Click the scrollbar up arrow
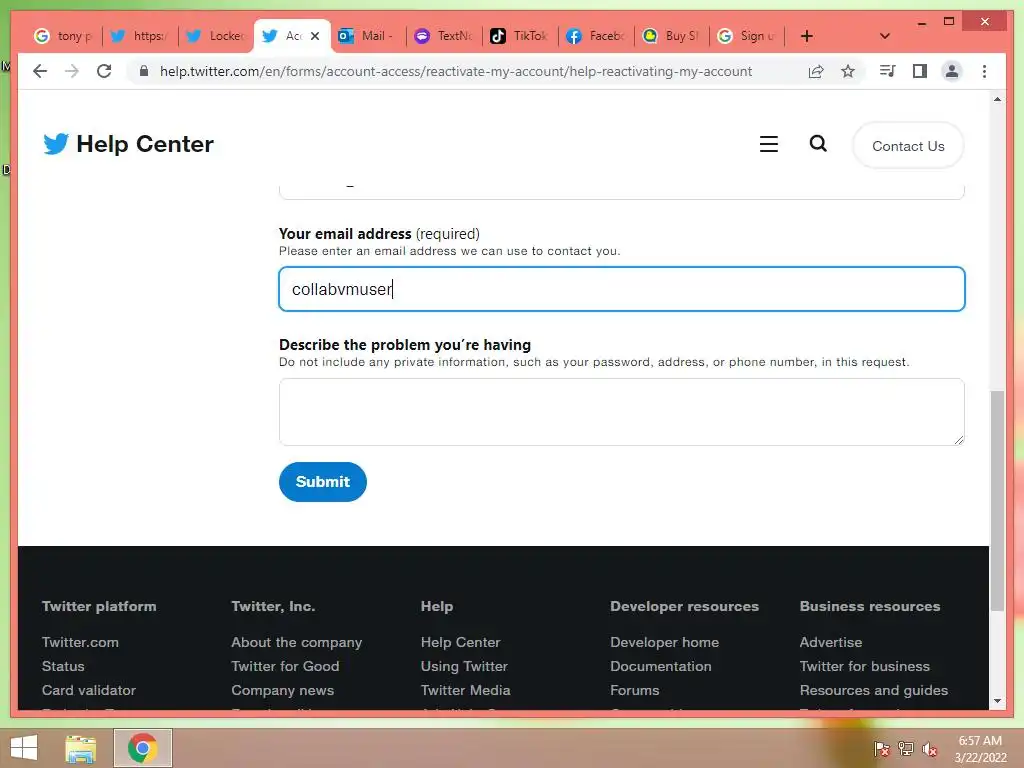The height and width of the screenshot is (768, 1024). point(997,99)
